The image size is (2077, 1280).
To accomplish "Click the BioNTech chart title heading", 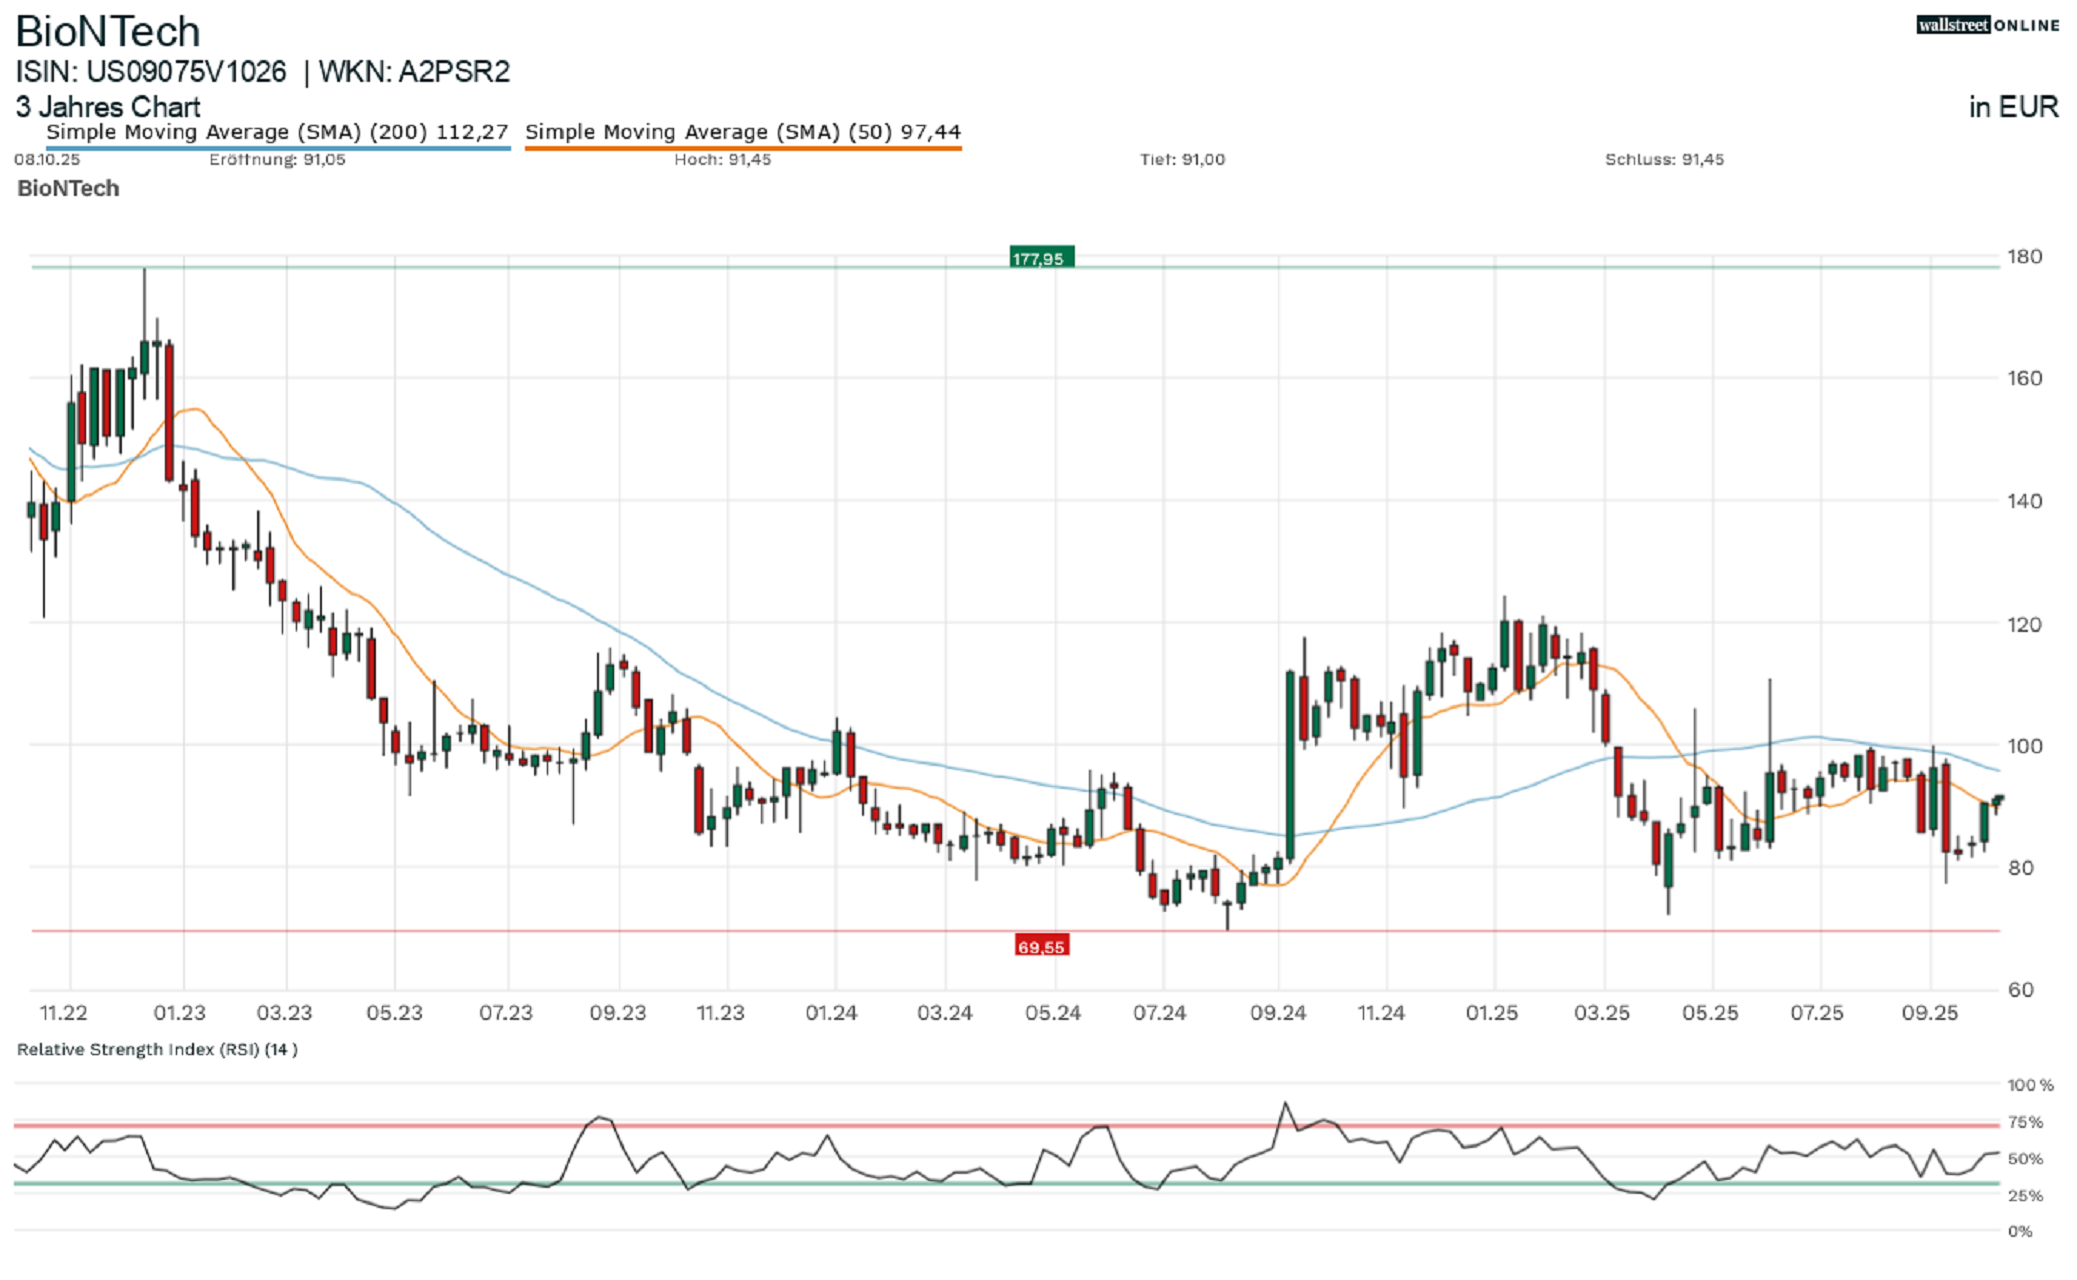I will pos(108,32).
